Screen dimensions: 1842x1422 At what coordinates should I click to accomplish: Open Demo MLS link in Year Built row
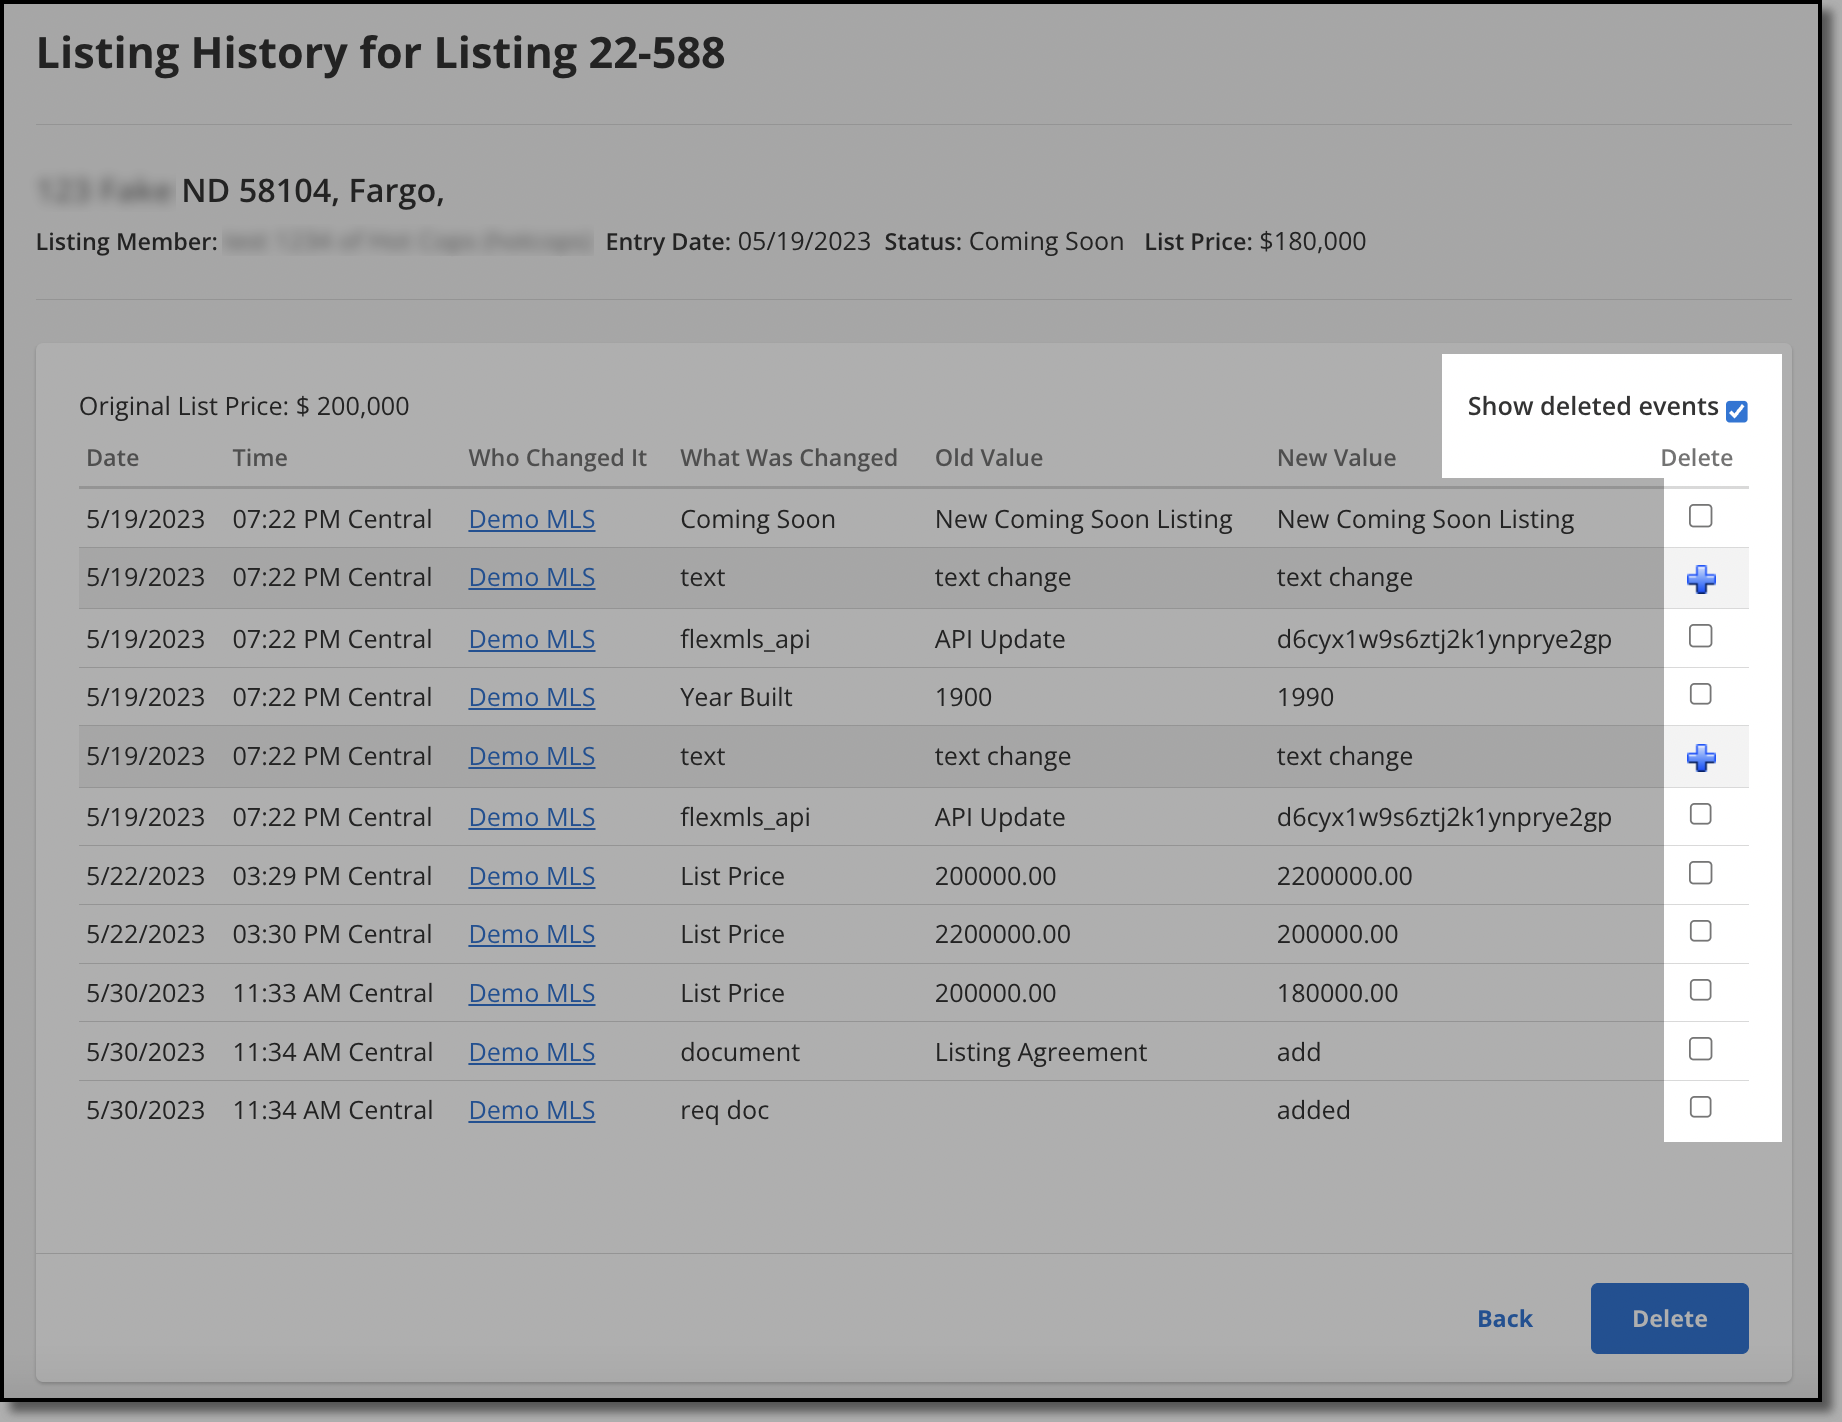click(x=532, y=697)
